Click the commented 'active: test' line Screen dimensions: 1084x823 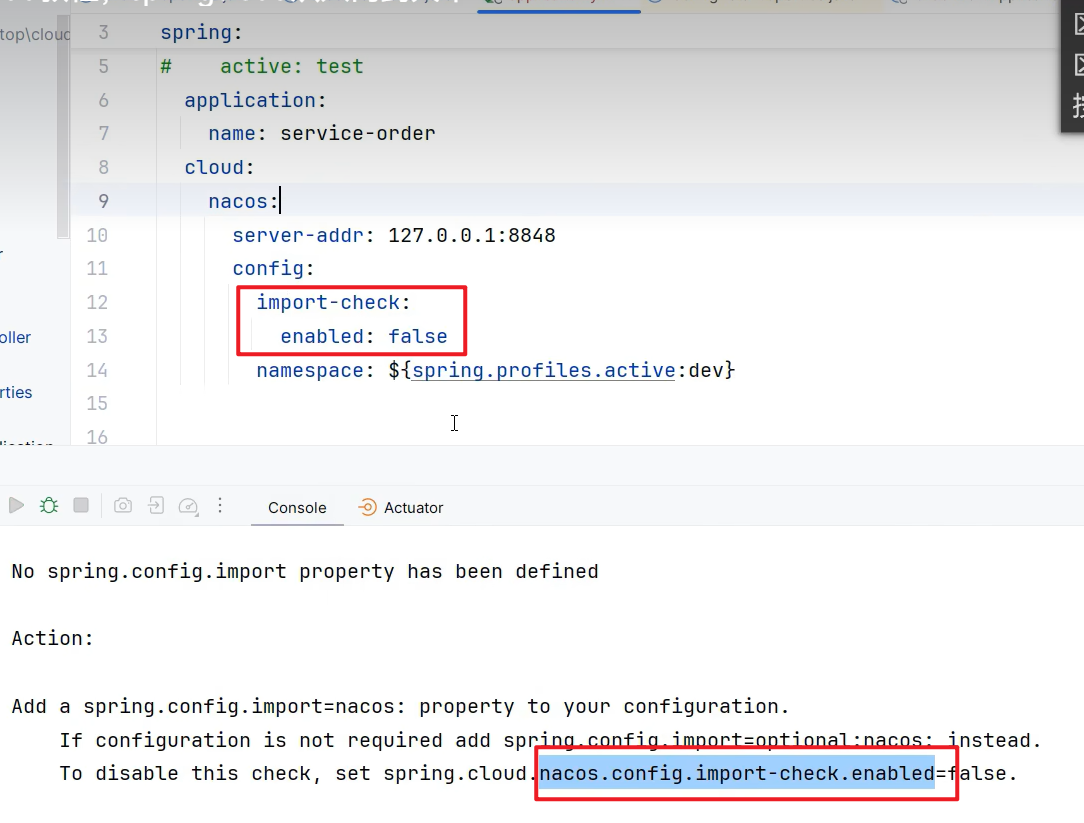(x=262, y=66)
